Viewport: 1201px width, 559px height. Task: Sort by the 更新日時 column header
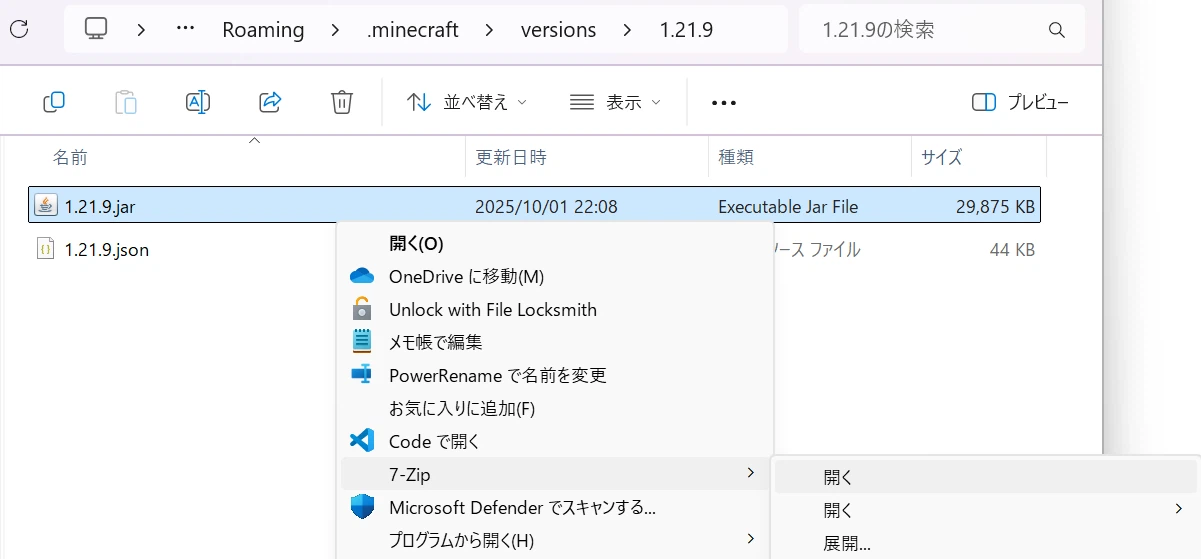511,157
